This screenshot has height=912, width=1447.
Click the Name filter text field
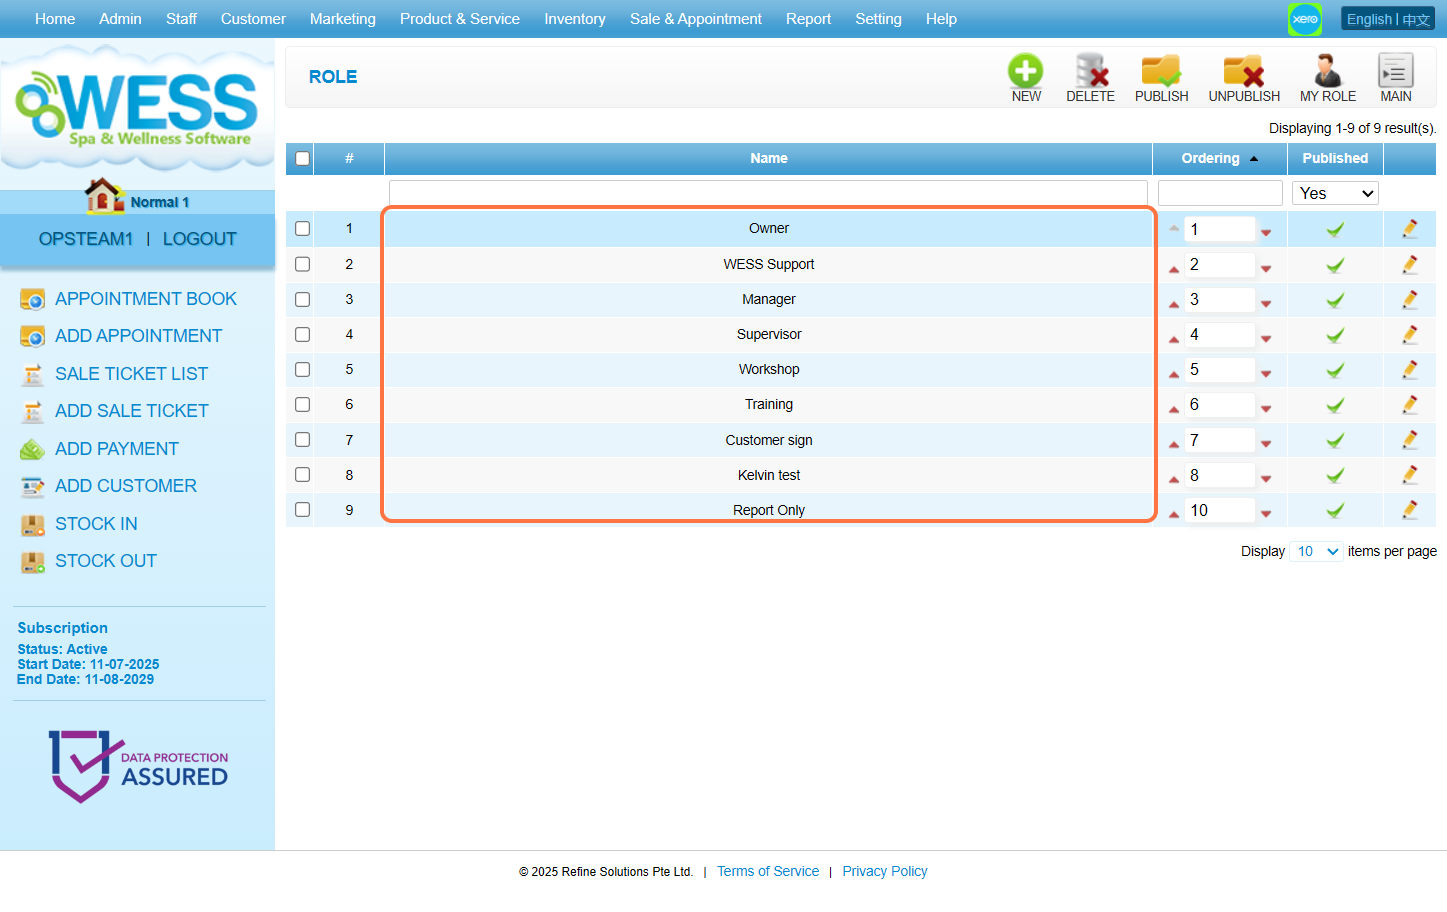pos(767,193)
